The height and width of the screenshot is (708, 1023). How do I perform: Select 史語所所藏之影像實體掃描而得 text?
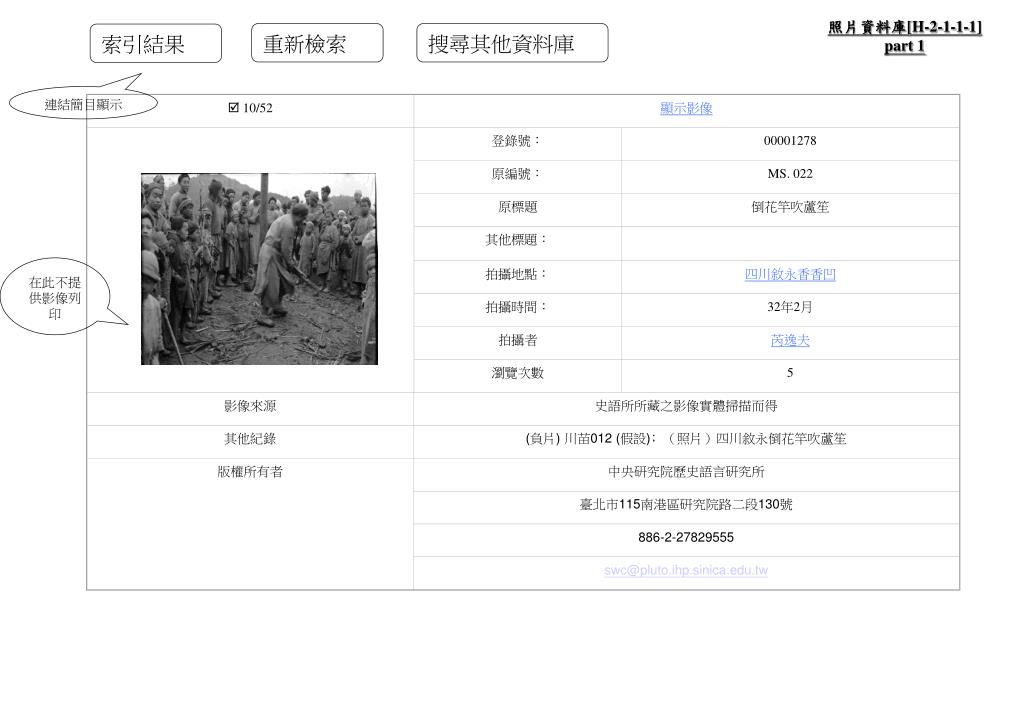[x=686, y=407]
